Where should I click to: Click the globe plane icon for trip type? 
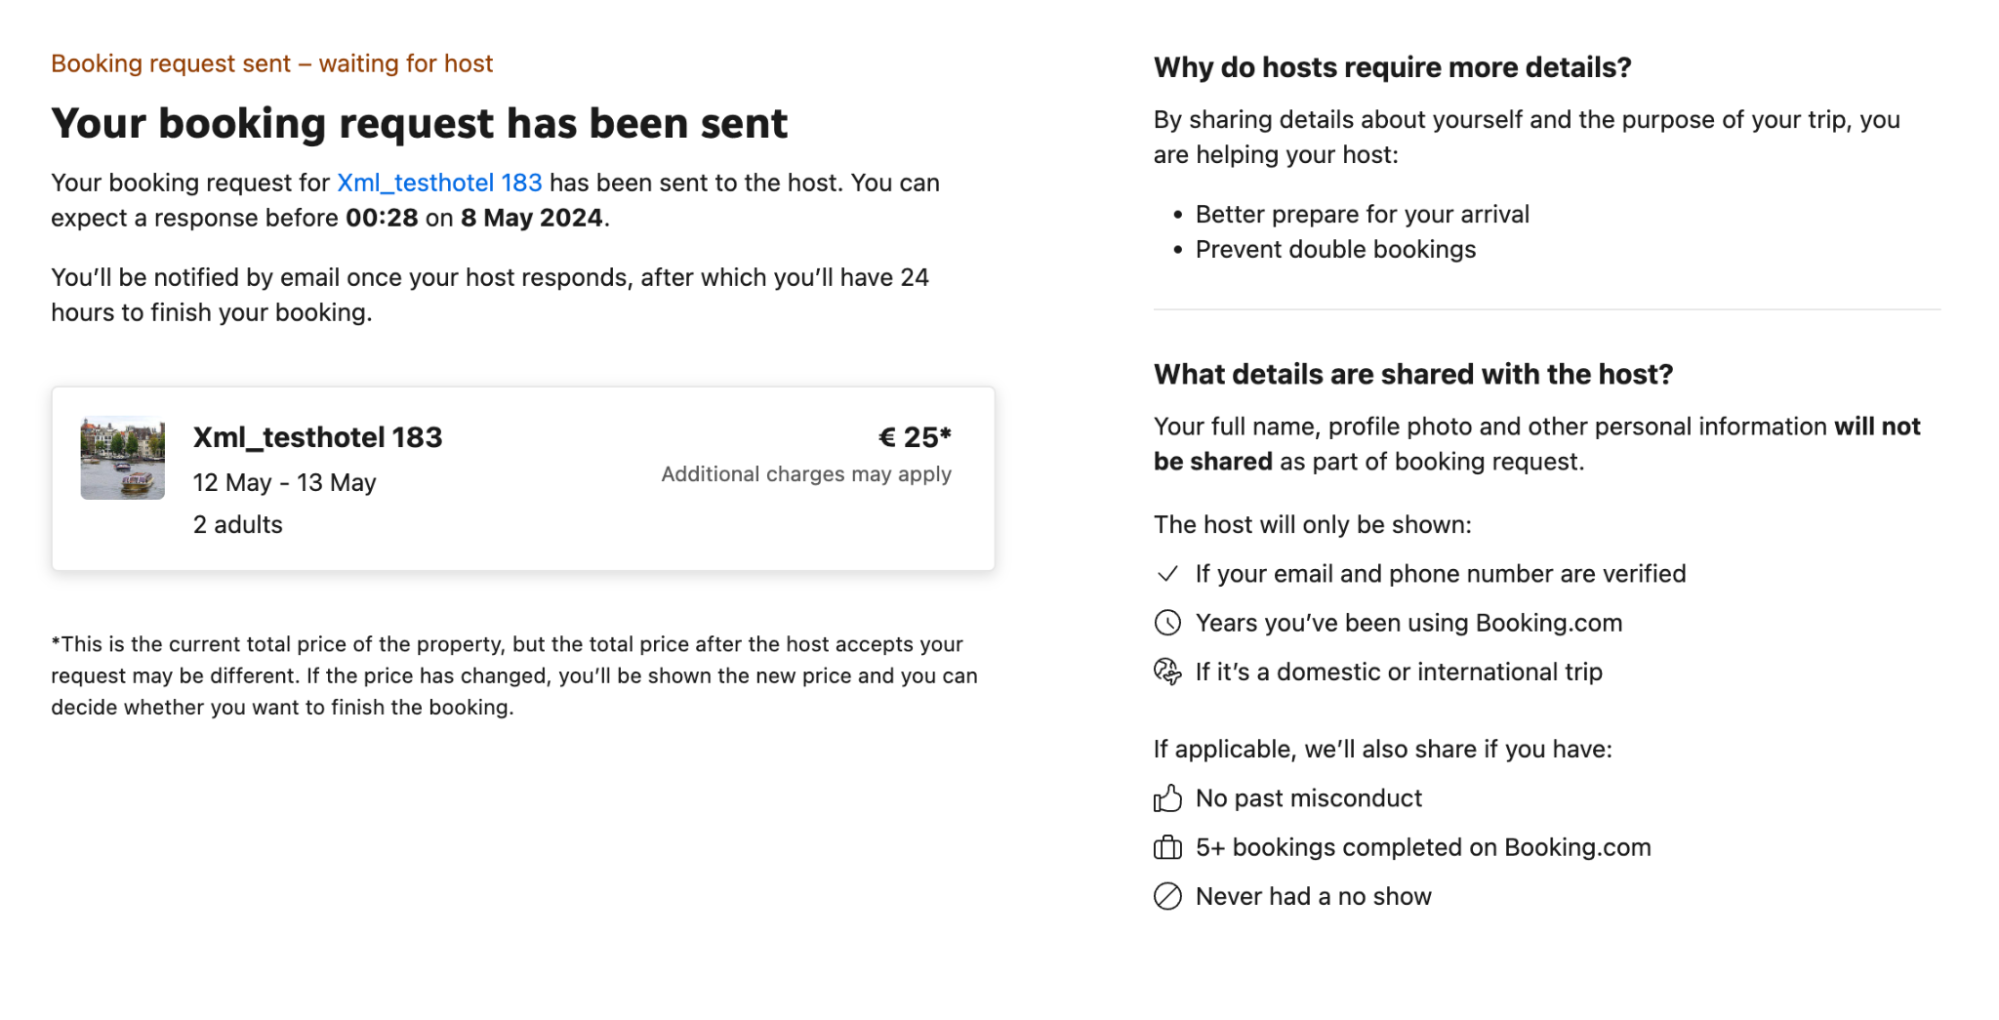point(1167,672)
